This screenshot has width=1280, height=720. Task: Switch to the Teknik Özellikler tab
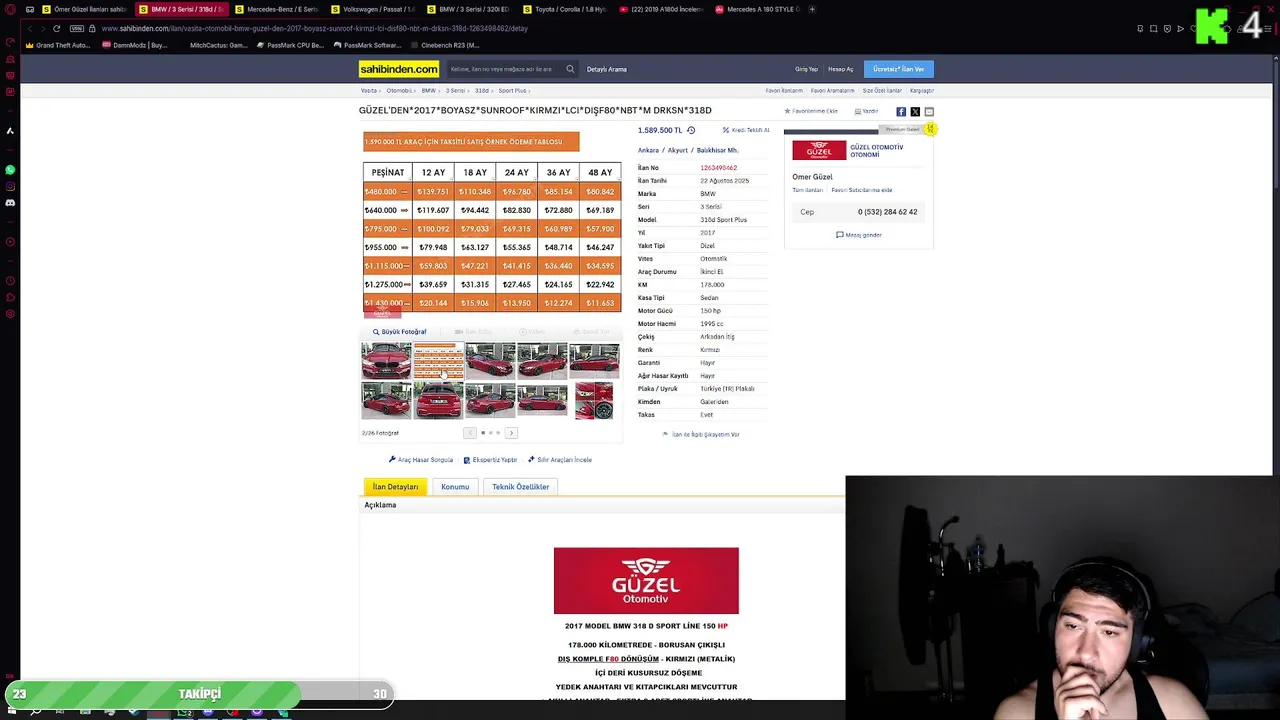[520, 487]
